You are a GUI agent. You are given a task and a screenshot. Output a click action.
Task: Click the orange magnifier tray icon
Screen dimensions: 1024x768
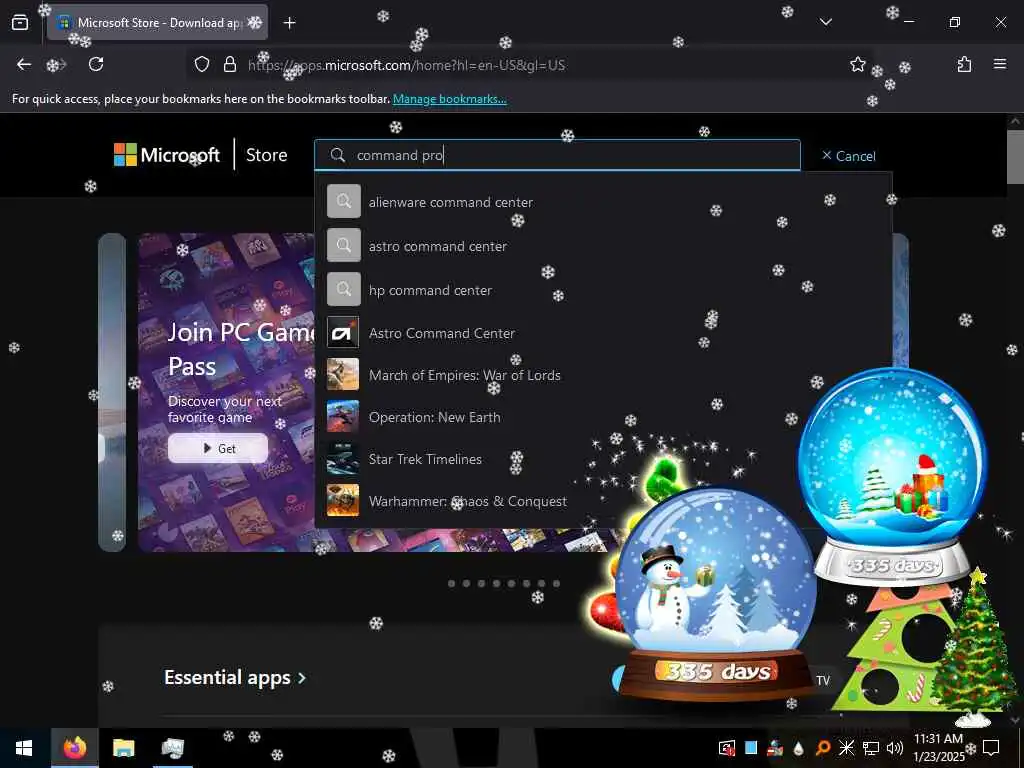click(823, 748)
